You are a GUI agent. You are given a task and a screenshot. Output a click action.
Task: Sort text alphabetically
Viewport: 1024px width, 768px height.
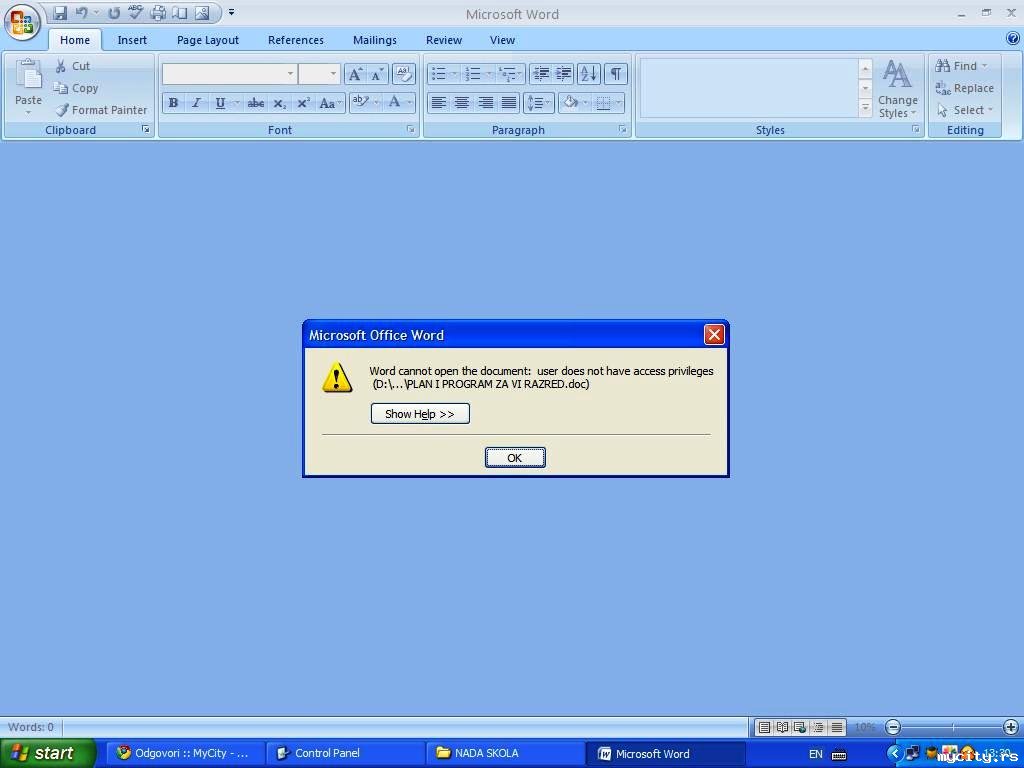coord(588,74)
